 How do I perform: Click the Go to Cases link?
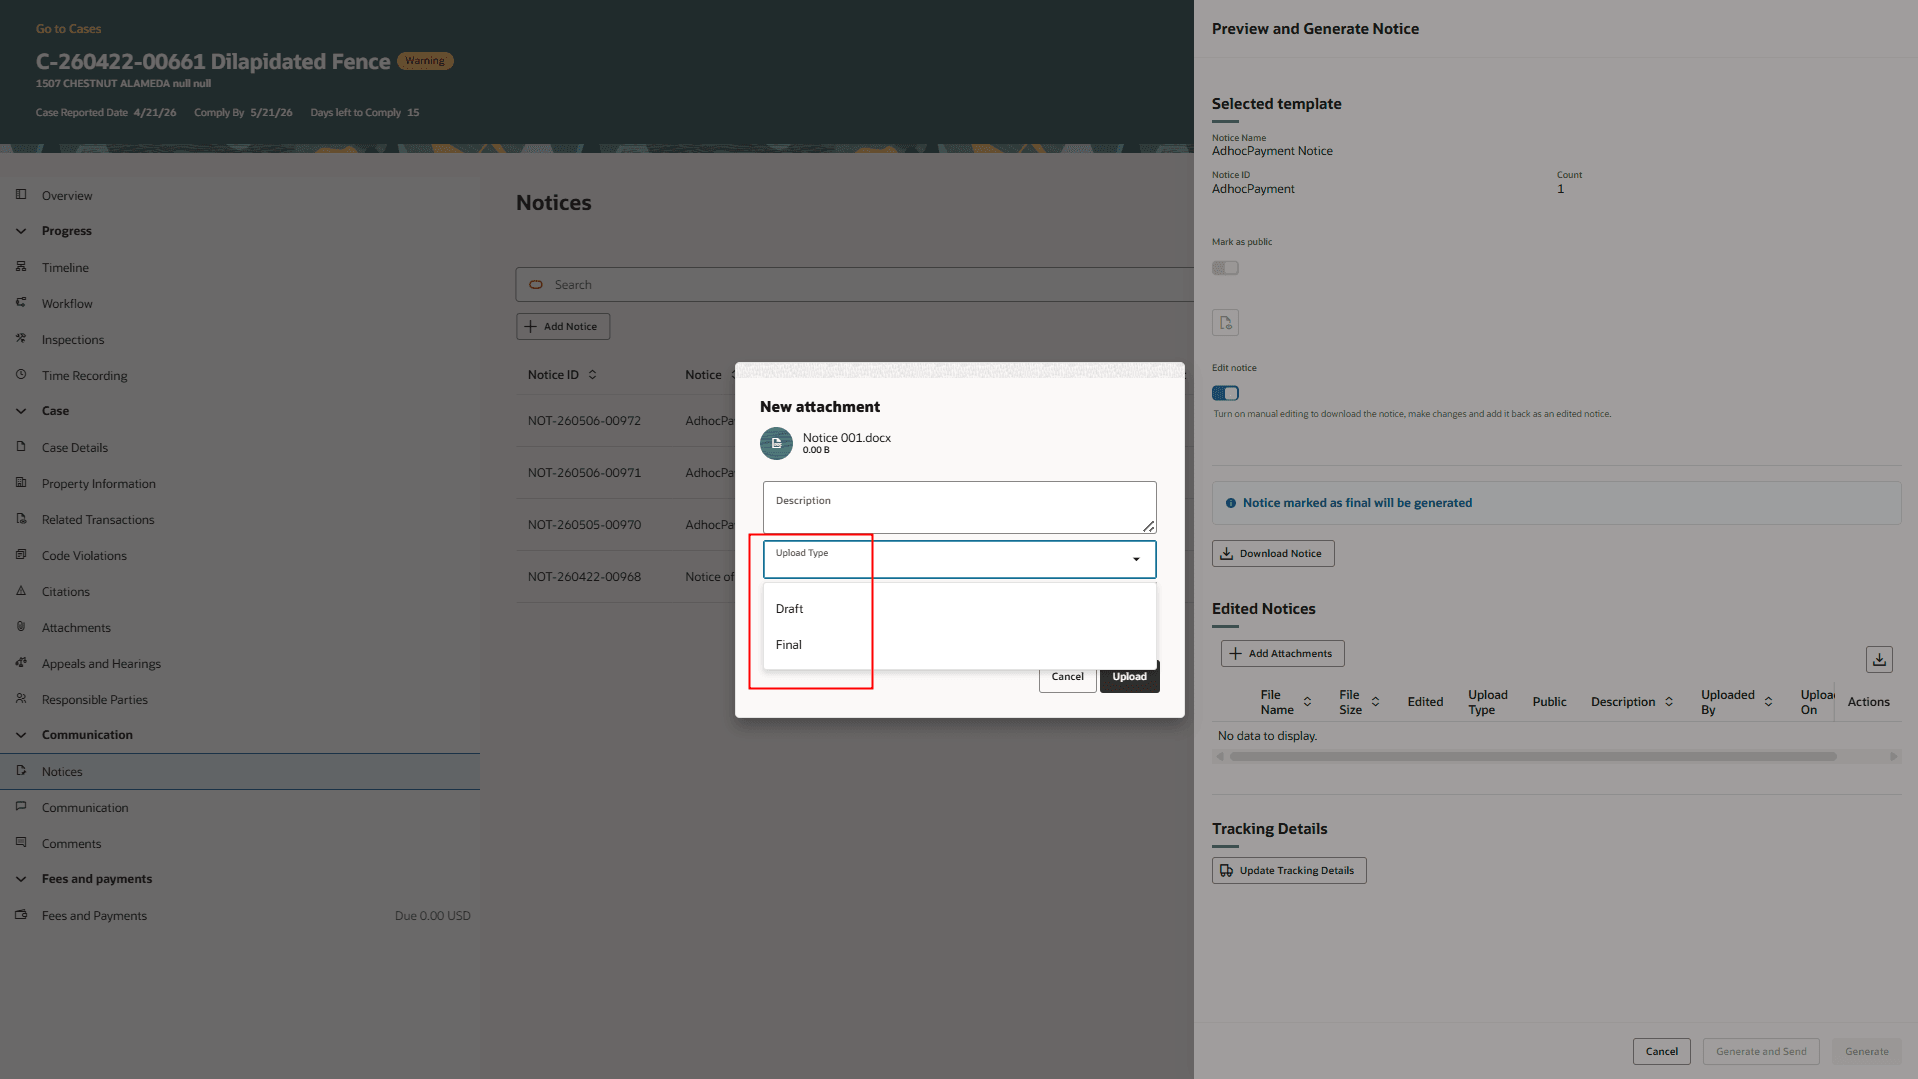point(68,28)
